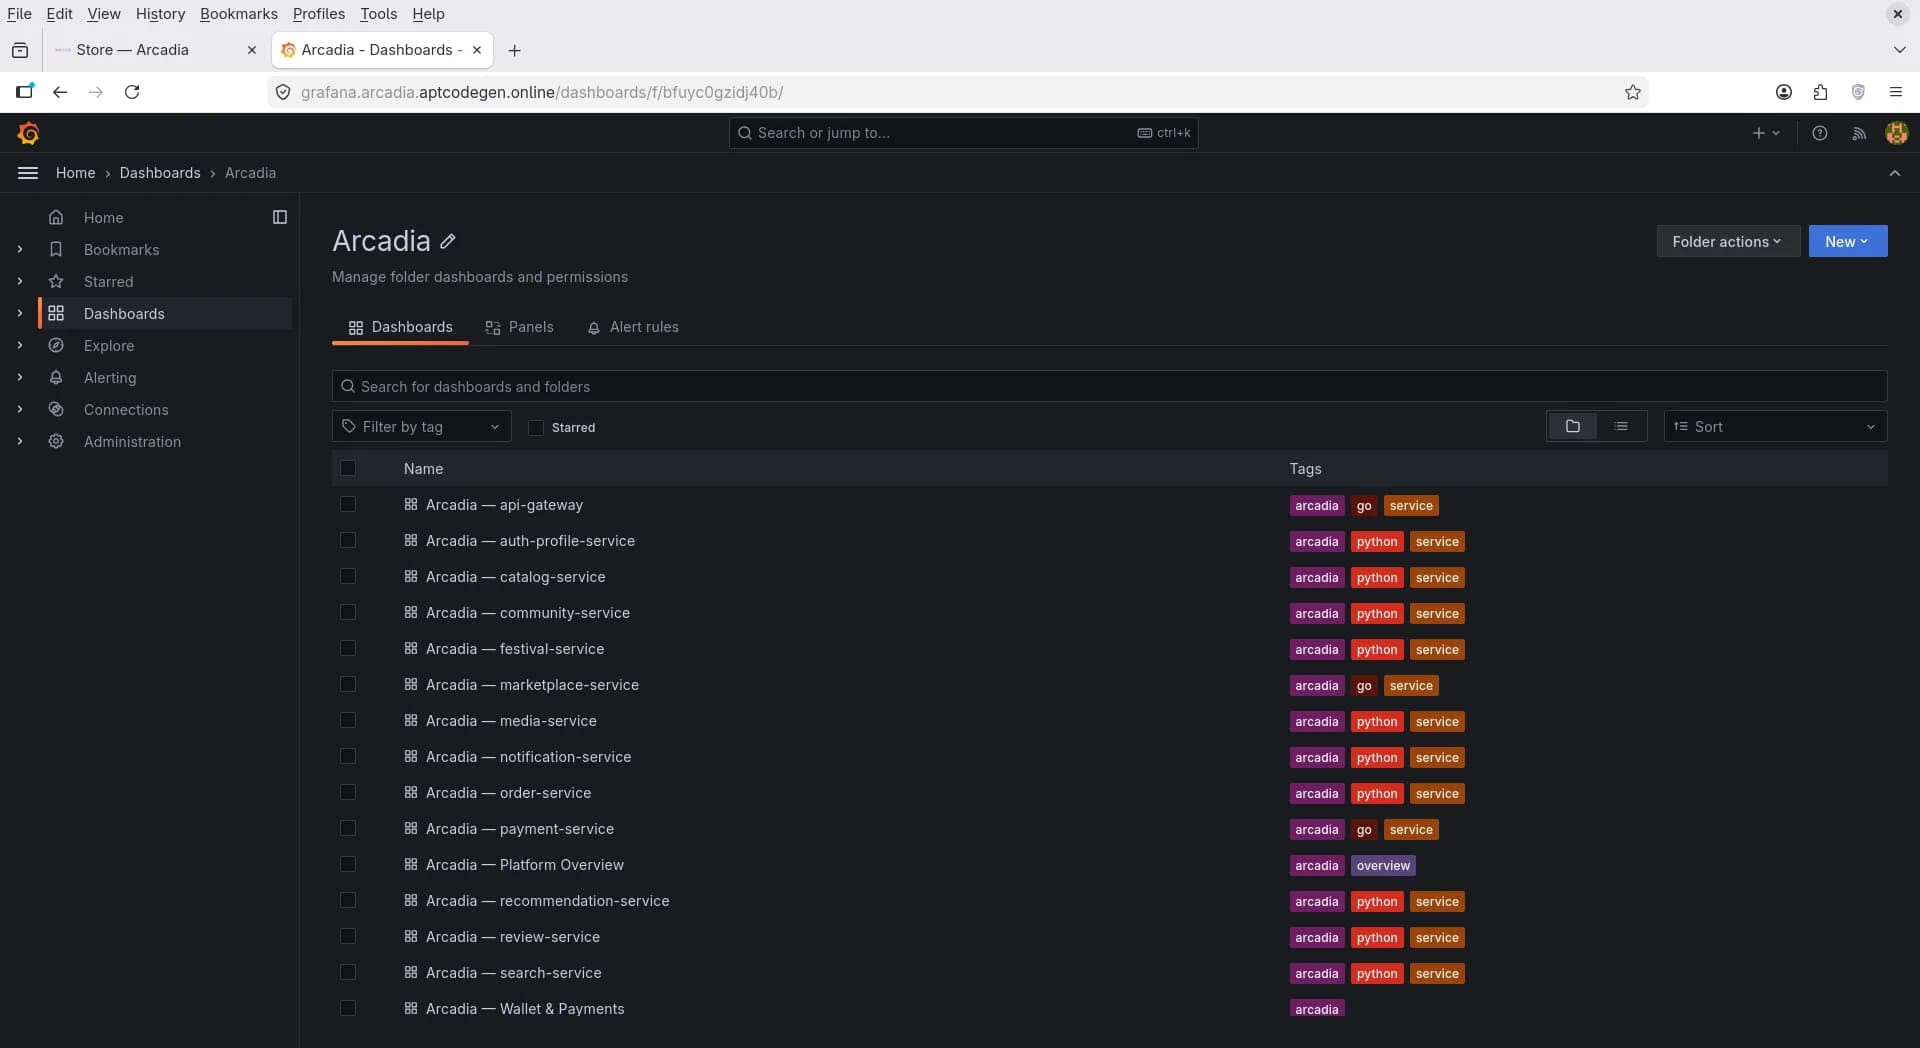This screenshot has width=1920, height=1048.
Task: Open the Folder actions dropdown
Action: click(x=1727, y=242)
